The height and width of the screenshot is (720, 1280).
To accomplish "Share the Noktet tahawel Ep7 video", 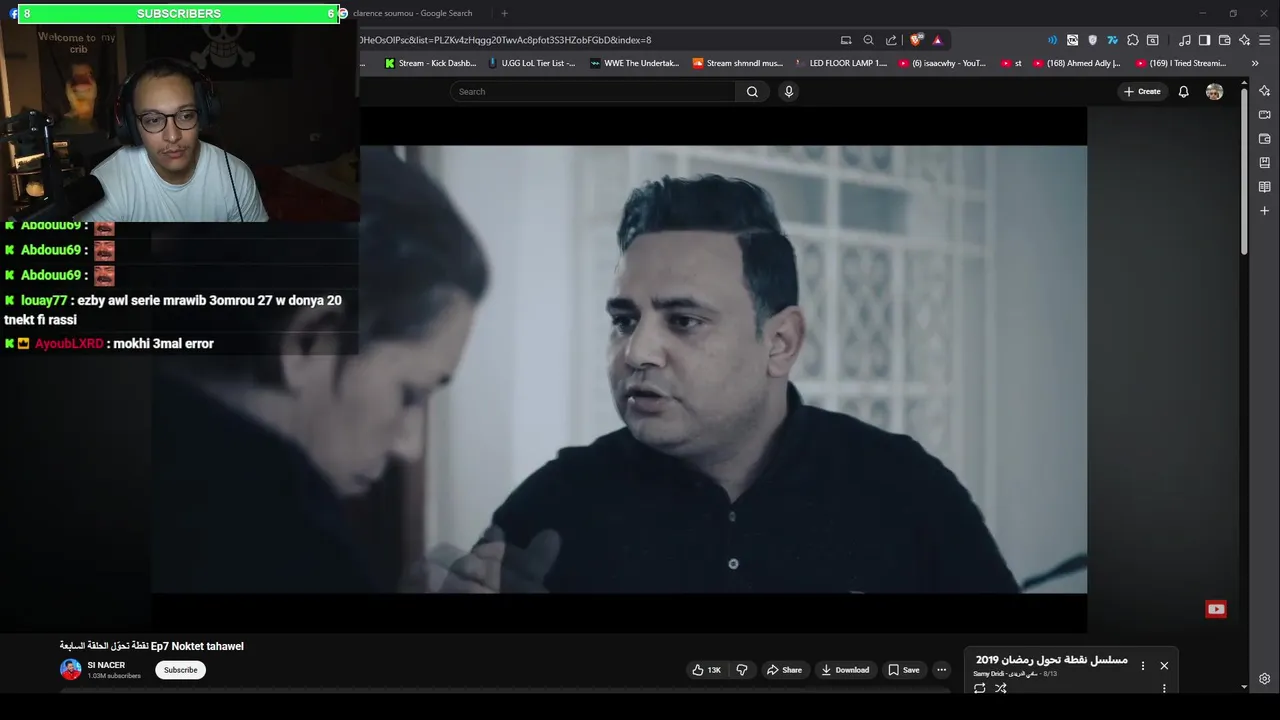I will pos(784,670).
